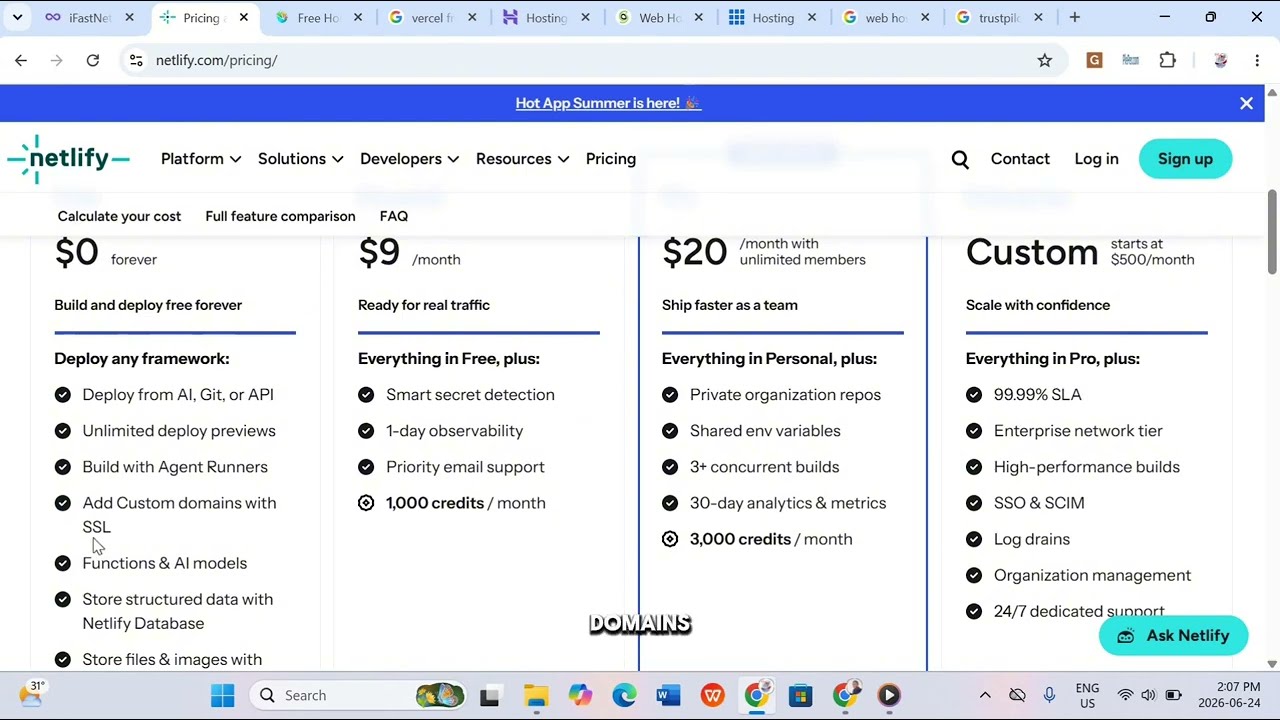Open the Contact page
The image size is (1280, 720).
[1020, 159]
